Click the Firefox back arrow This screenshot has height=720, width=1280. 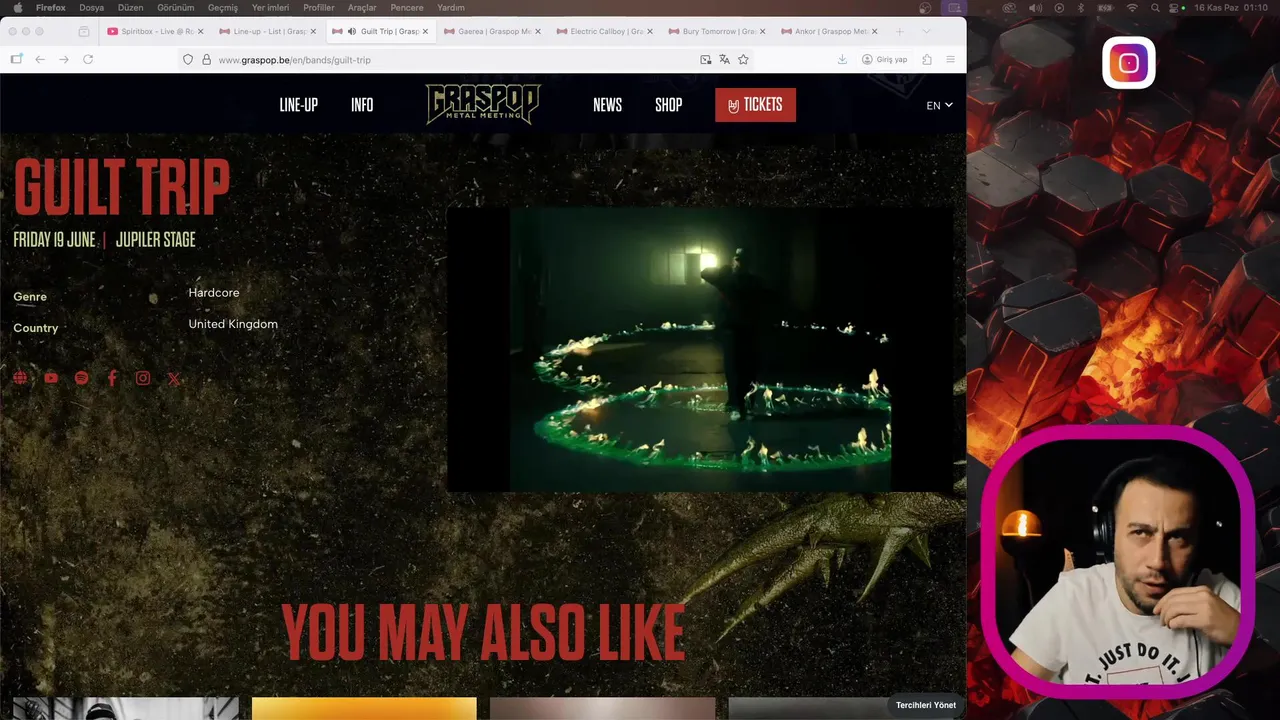pyautogui.click(x=40, y=59)
